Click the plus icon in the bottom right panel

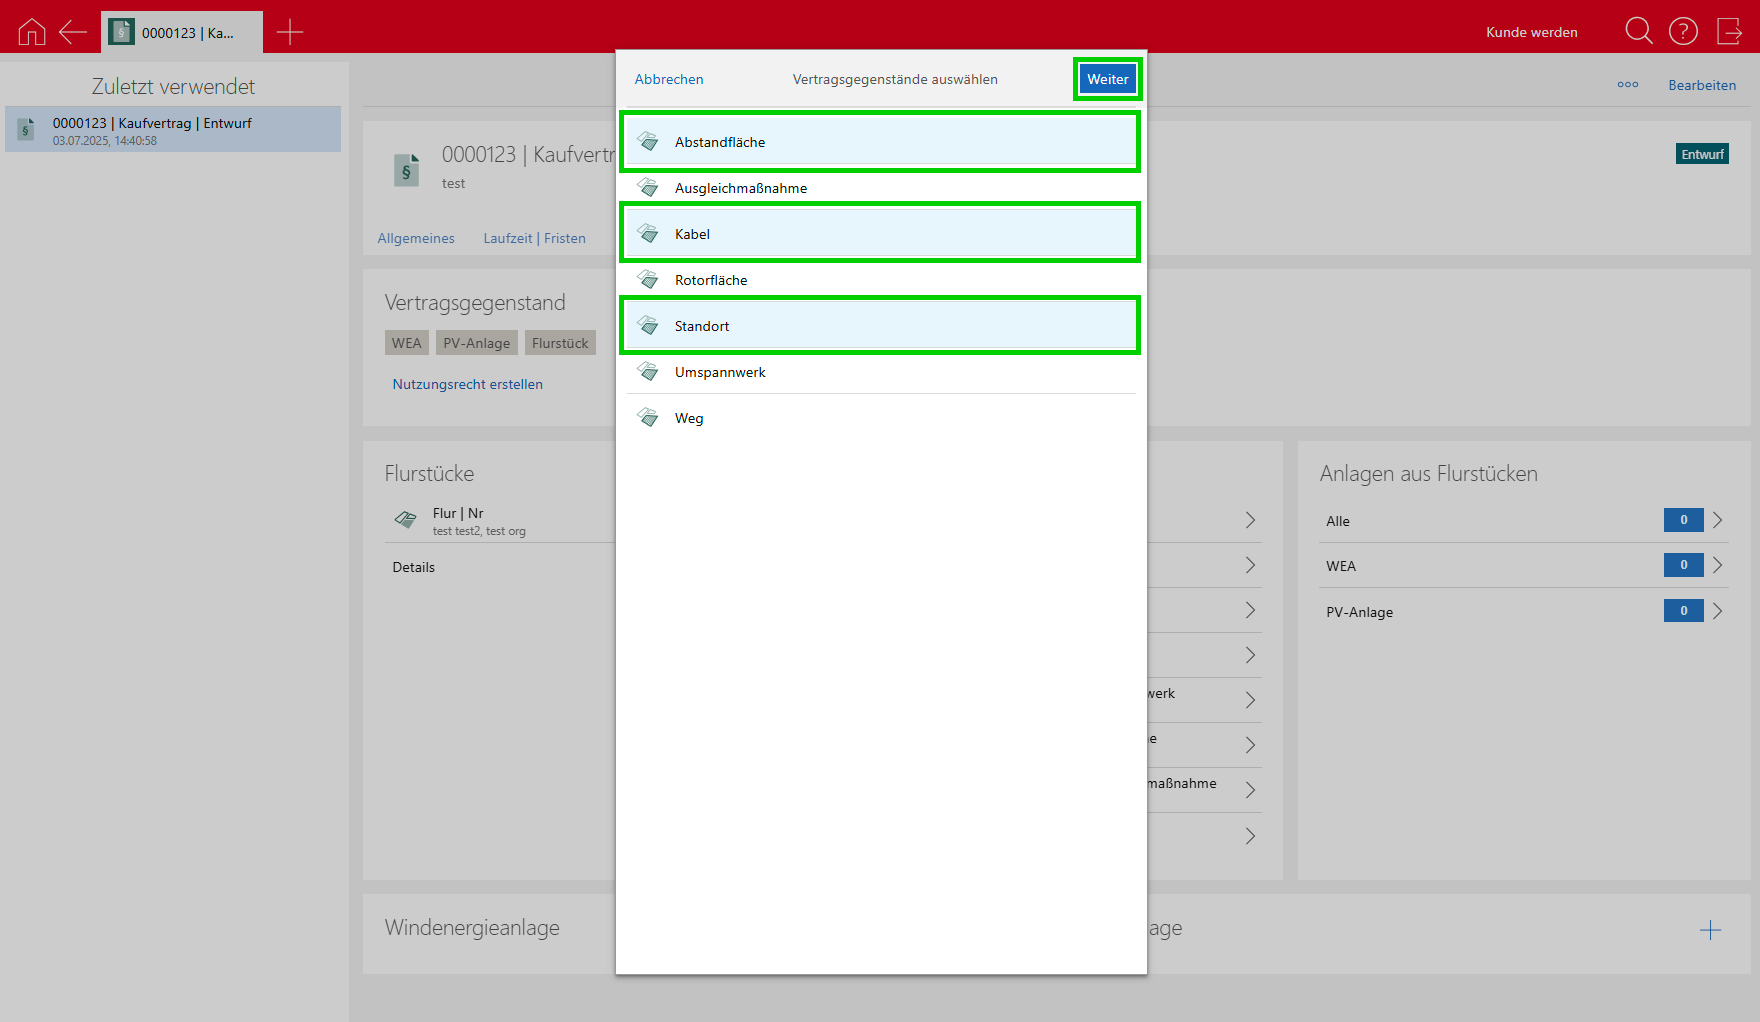pos(1710,930)
